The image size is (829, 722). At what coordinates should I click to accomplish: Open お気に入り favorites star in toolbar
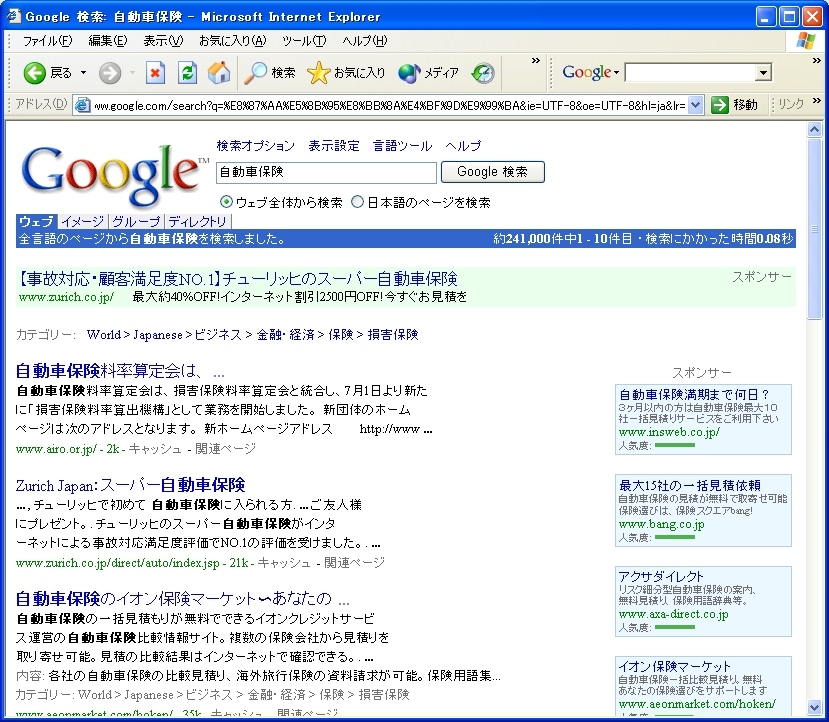(x=318, y=73)
